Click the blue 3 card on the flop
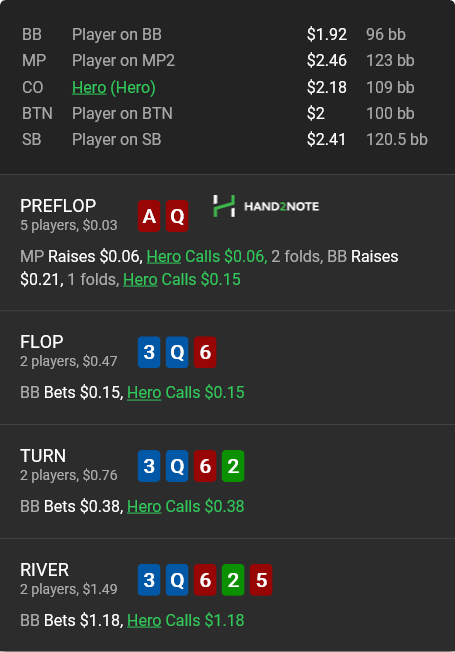 [149, 352]
